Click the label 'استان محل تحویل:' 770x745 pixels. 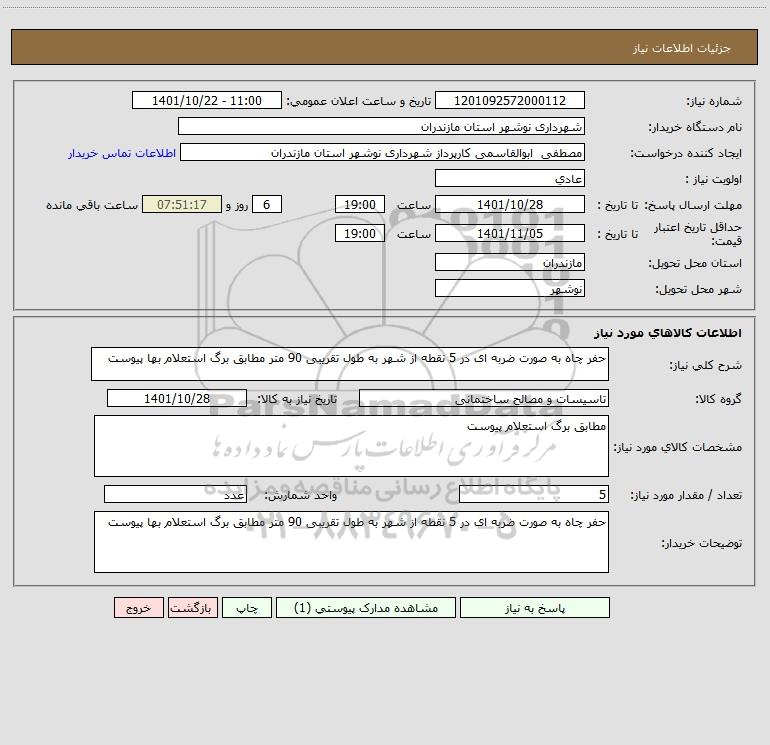pos(695,263)
